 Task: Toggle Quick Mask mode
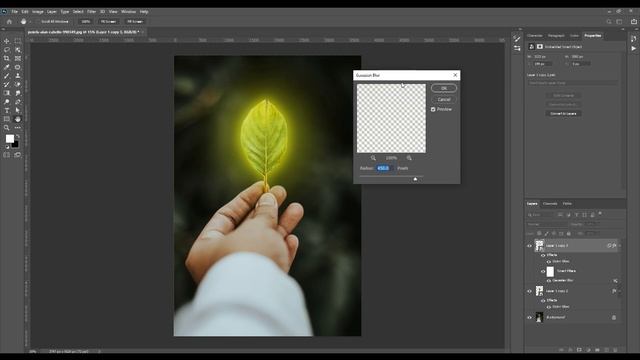point(7,155)
